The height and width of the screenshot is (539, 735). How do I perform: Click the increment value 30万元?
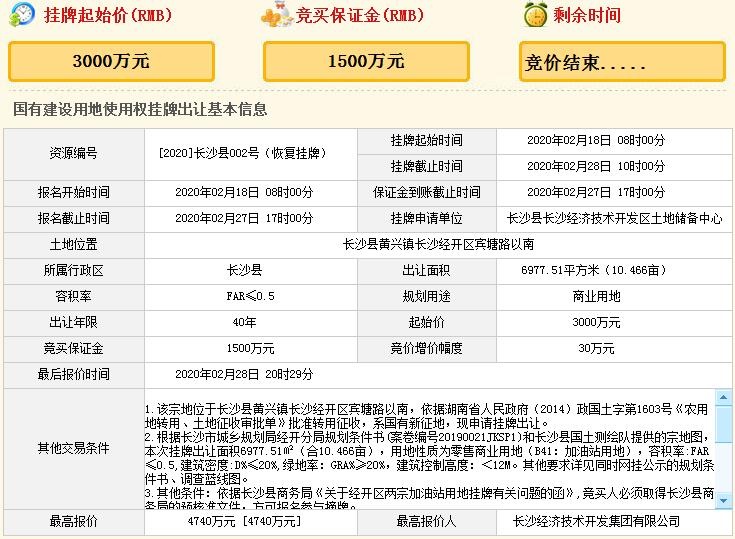click(596, 348)
